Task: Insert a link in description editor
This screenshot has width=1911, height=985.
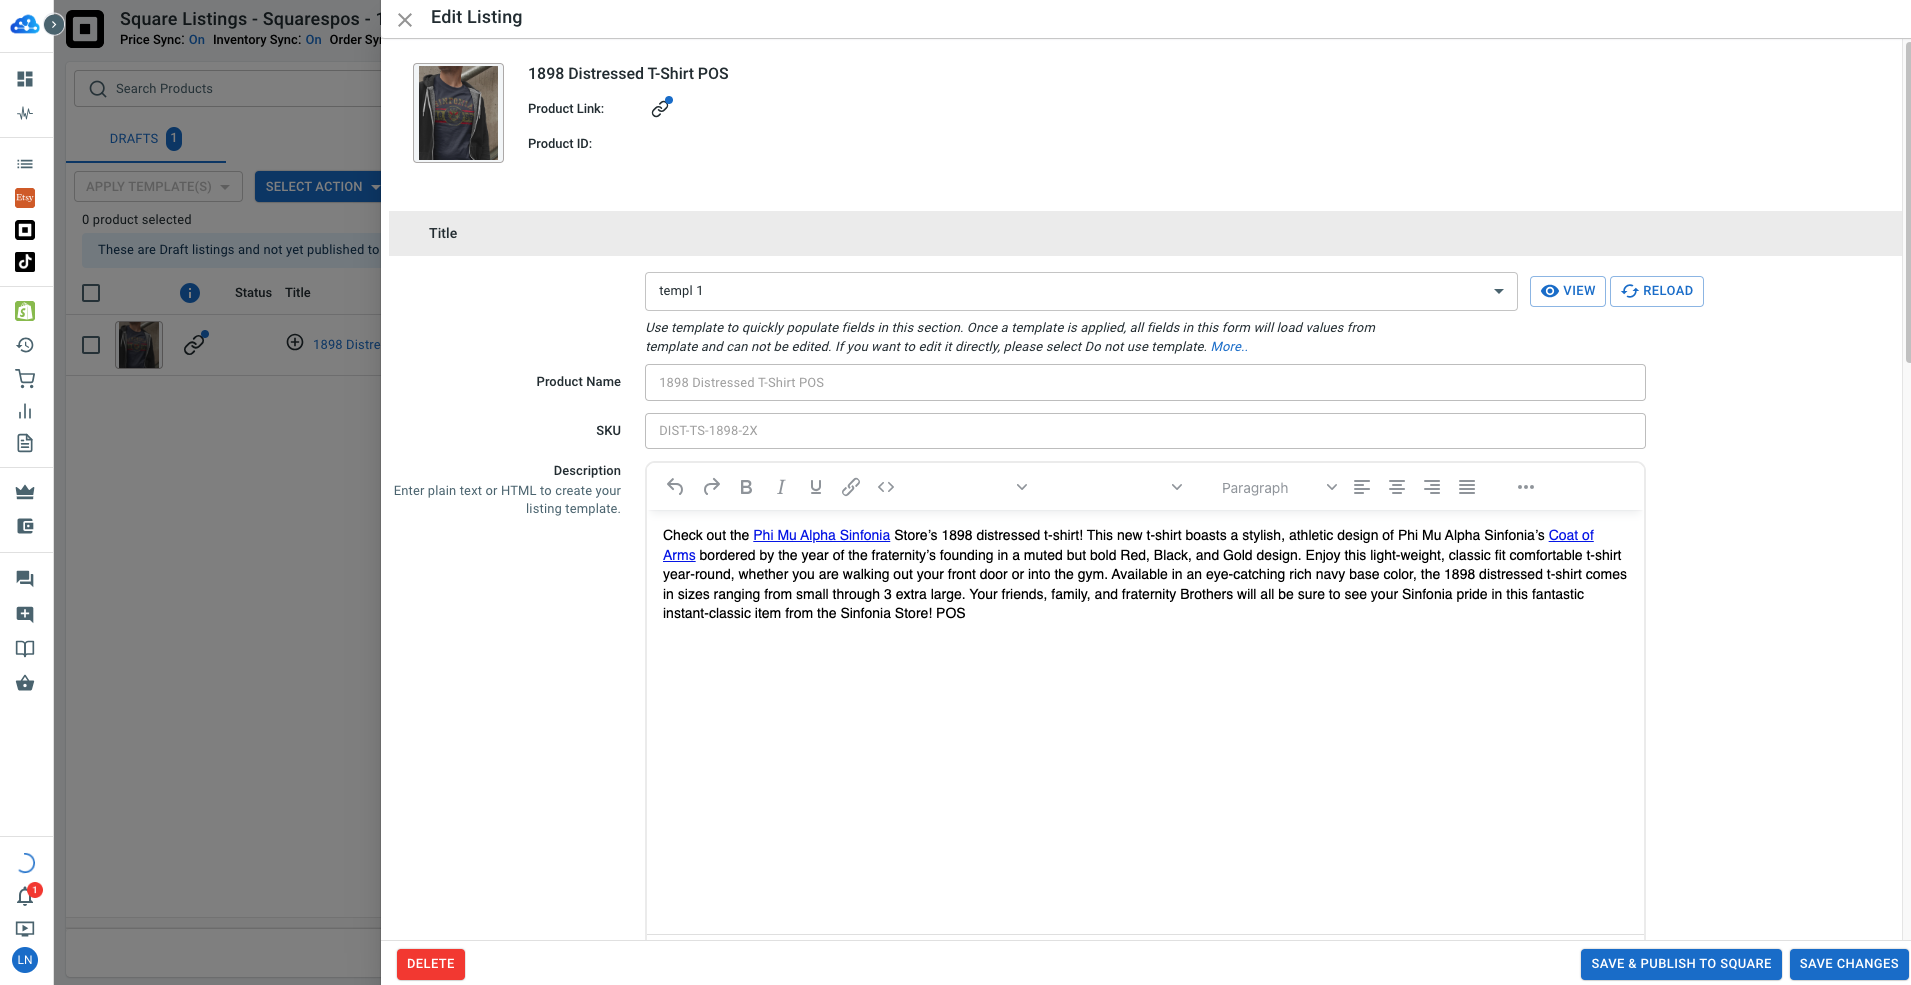Action: (x=851, y=487)
